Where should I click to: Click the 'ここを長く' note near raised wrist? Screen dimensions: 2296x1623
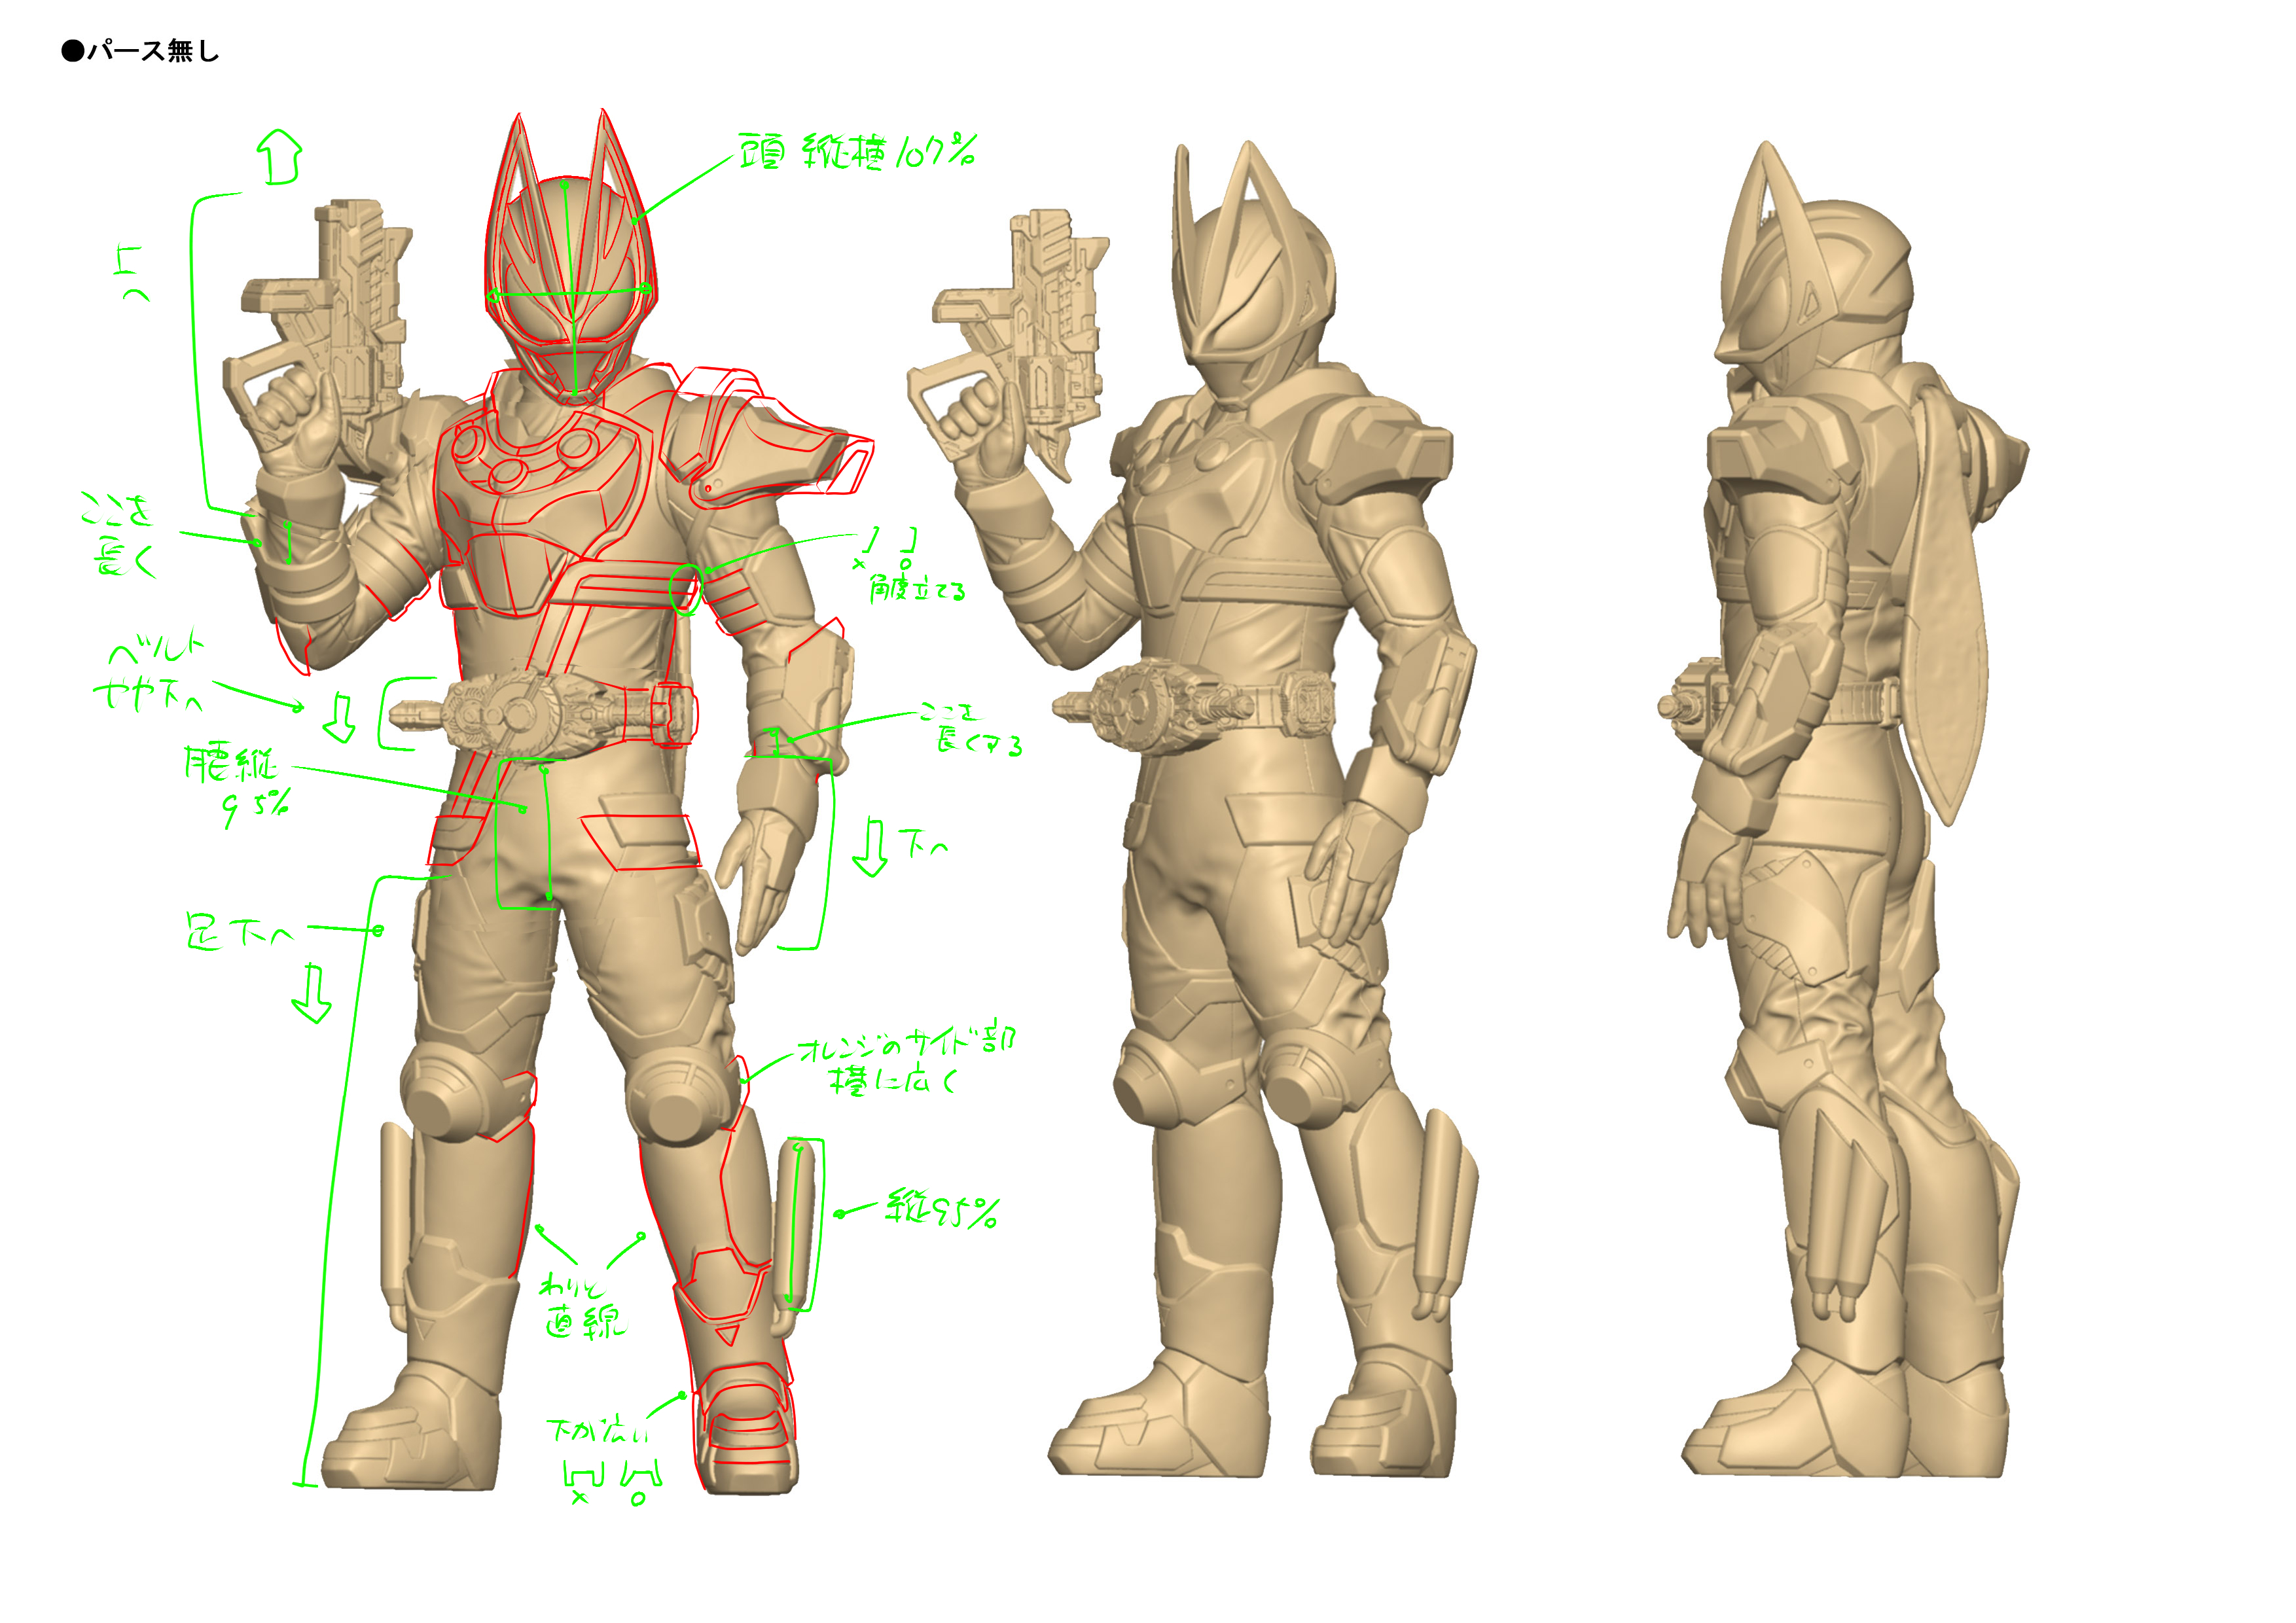click(119, 535)
